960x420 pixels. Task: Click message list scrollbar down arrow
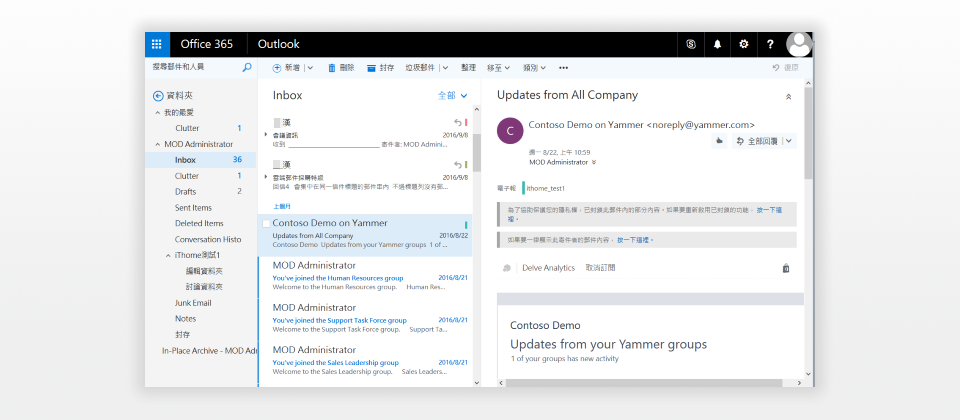tap(477, 382)
